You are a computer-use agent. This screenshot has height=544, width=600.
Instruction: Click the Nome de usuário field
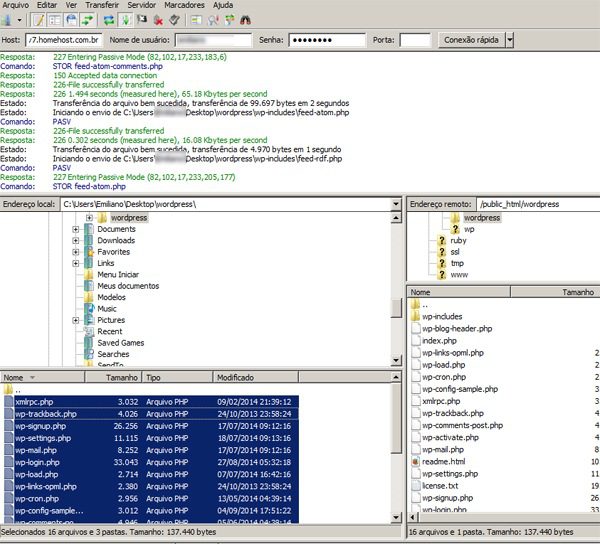213,40
